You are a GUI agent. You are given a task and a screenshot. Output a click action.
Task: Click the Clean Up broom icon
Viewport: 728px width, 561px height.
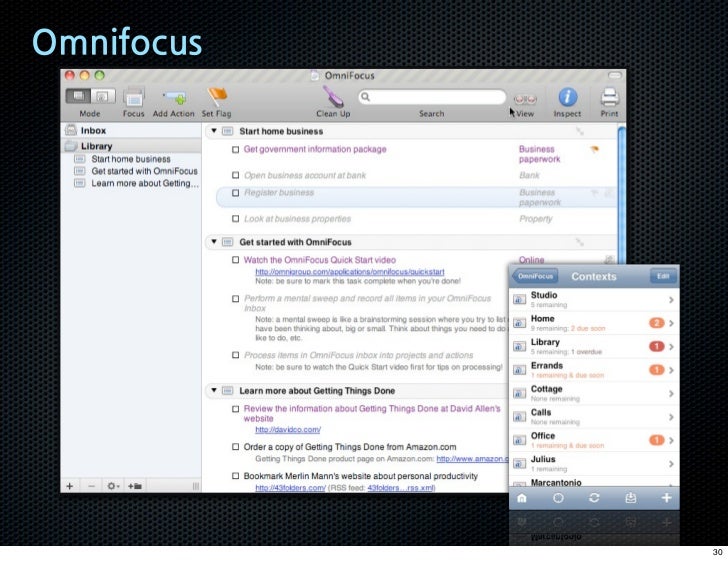[x=333, y=97]
